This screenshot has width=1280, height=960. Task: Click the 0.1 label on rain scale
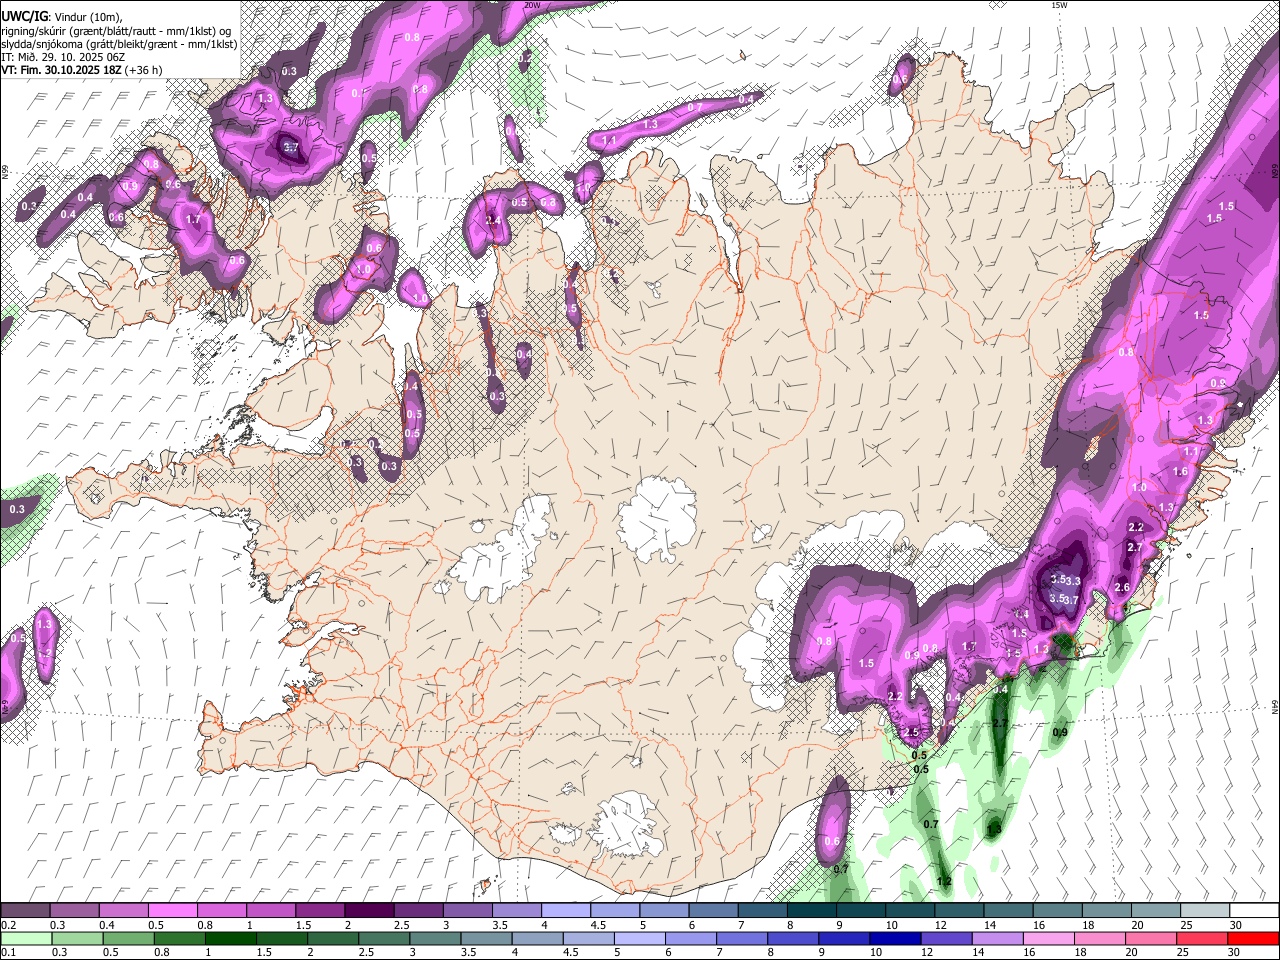8,953
